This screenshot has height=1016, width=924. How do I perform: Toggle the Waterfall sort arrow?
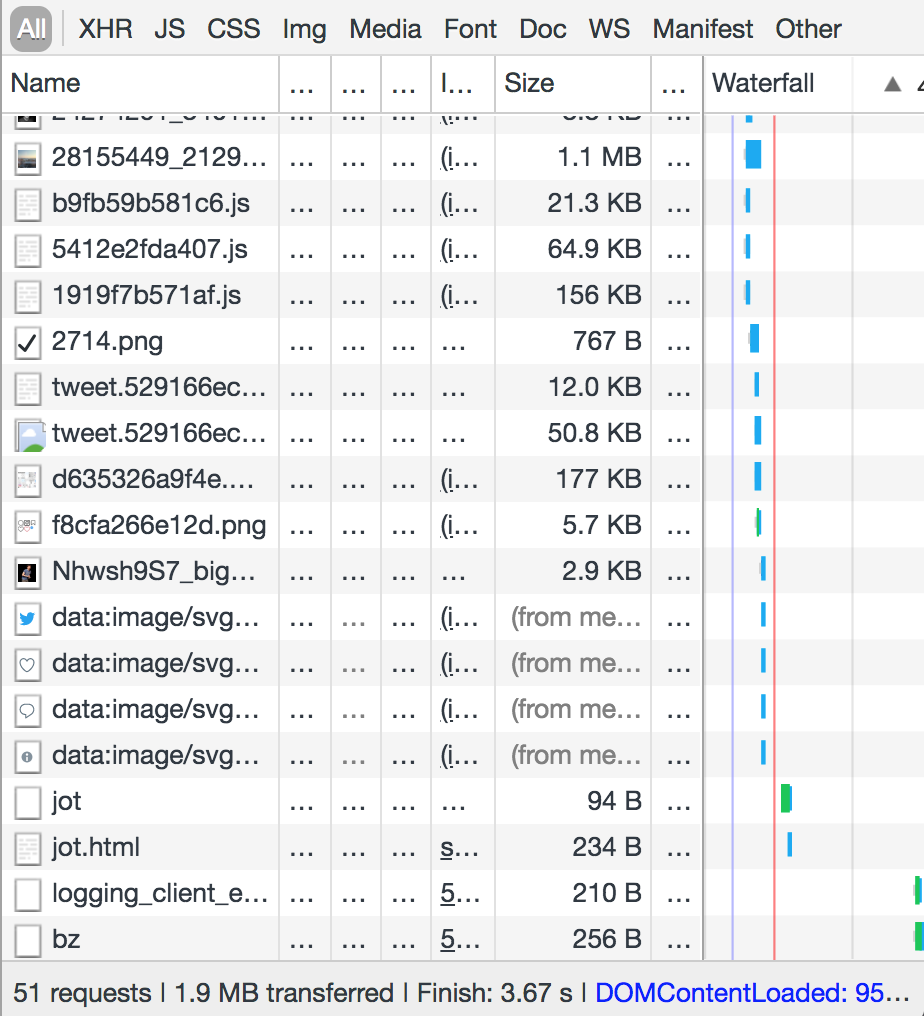coord(893,84)
